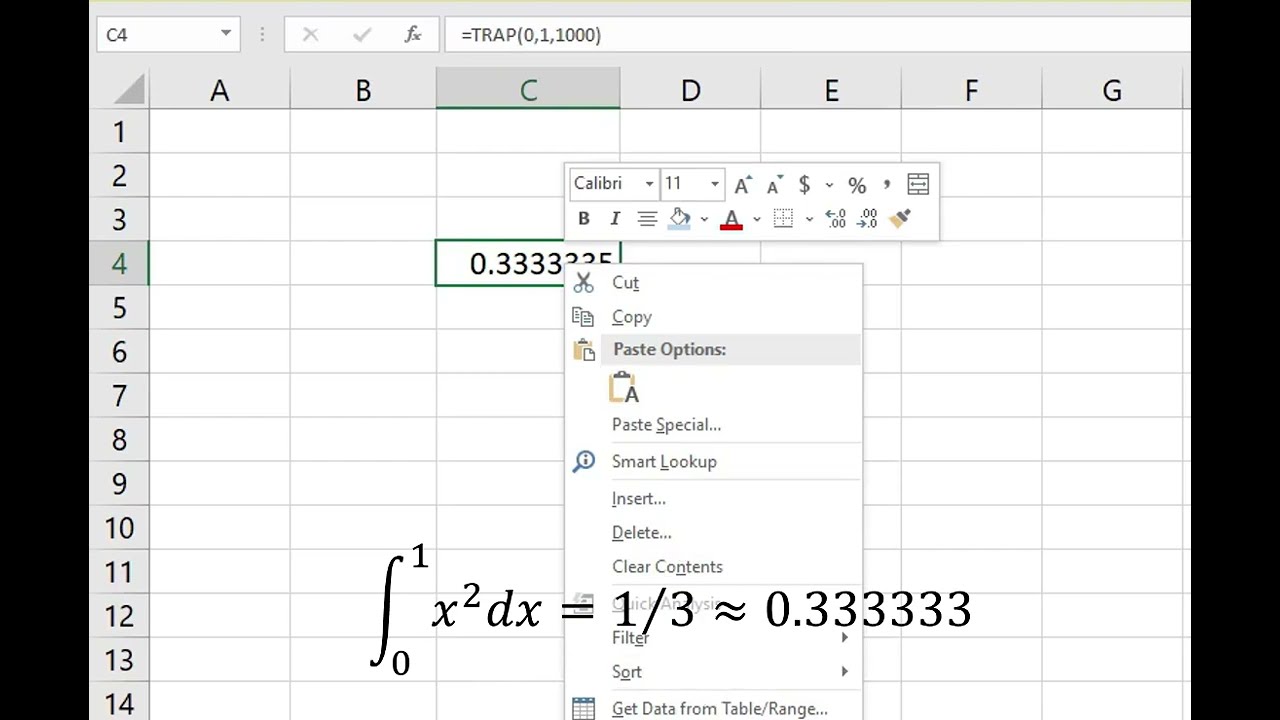Image resolution: width=1280 pixels, height=720 pixels.
Task: Select column F header
Action: (971, 91)
